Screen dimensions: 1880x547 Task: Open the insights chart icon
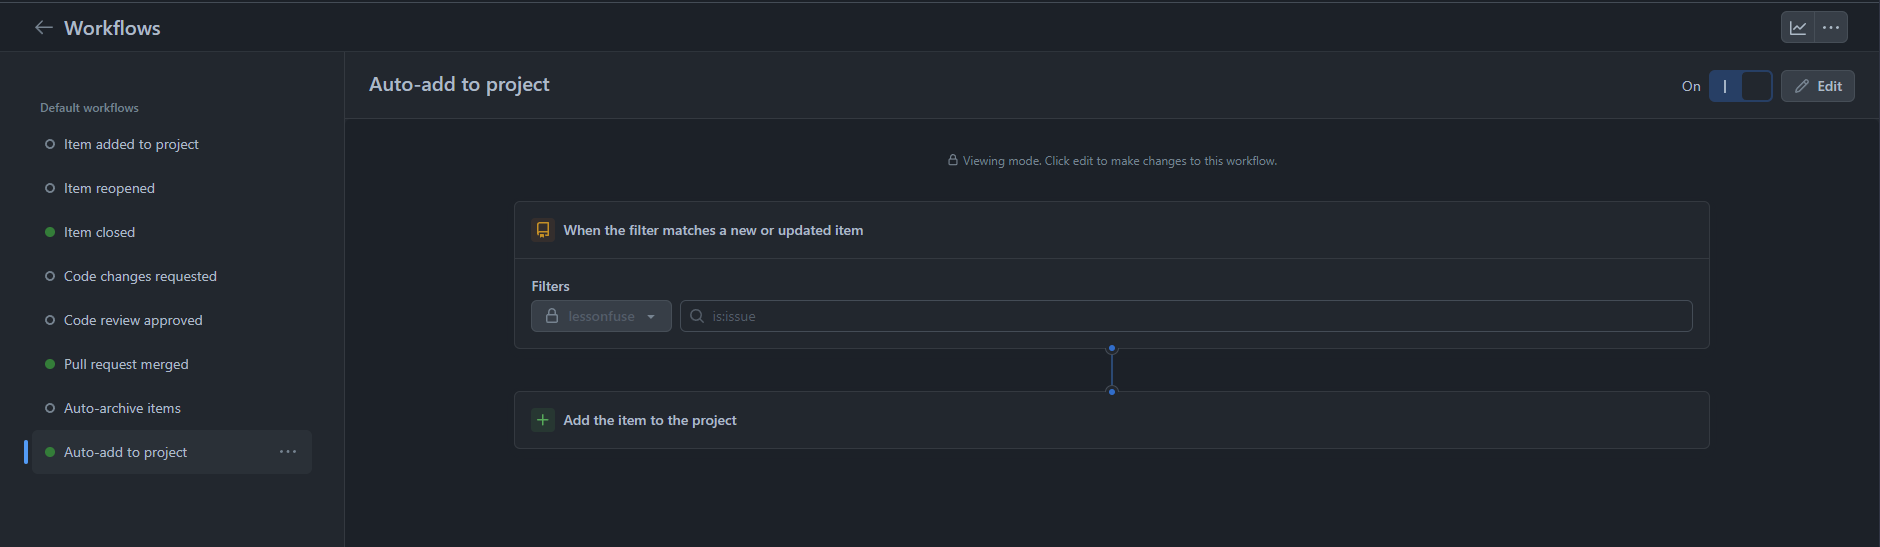1798,28
